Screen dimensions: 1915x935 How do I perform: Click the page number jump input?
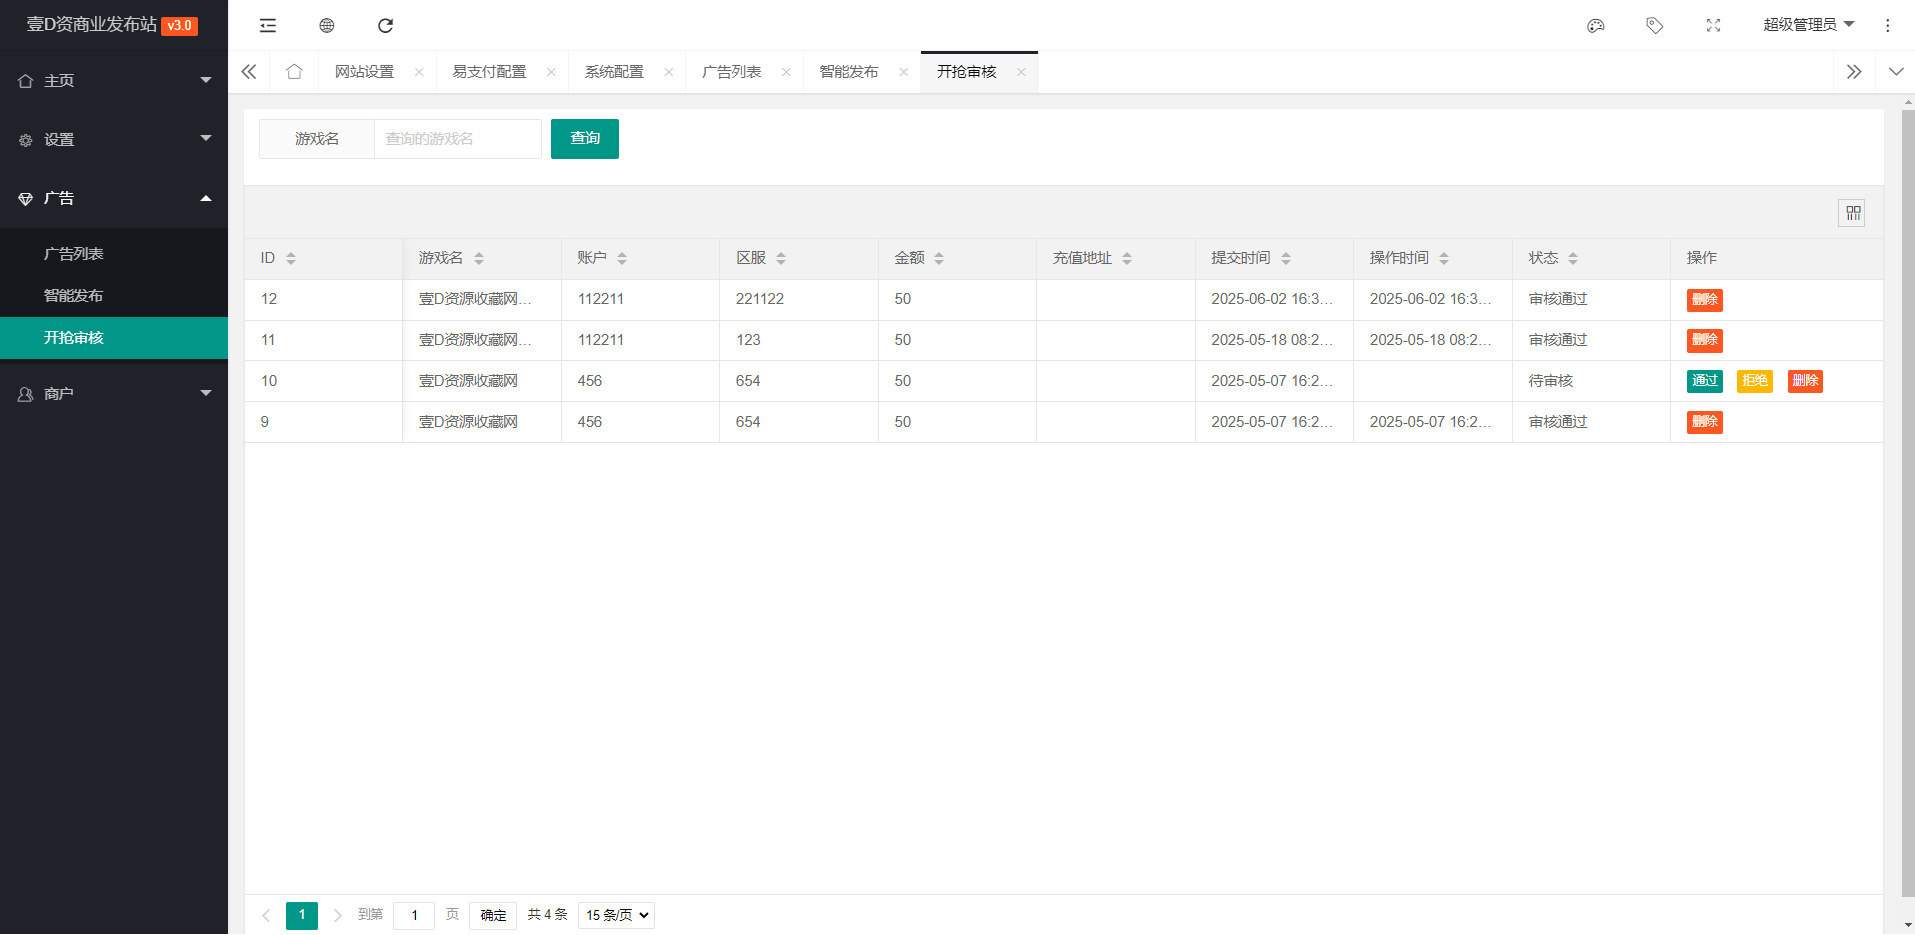[414, 916]
